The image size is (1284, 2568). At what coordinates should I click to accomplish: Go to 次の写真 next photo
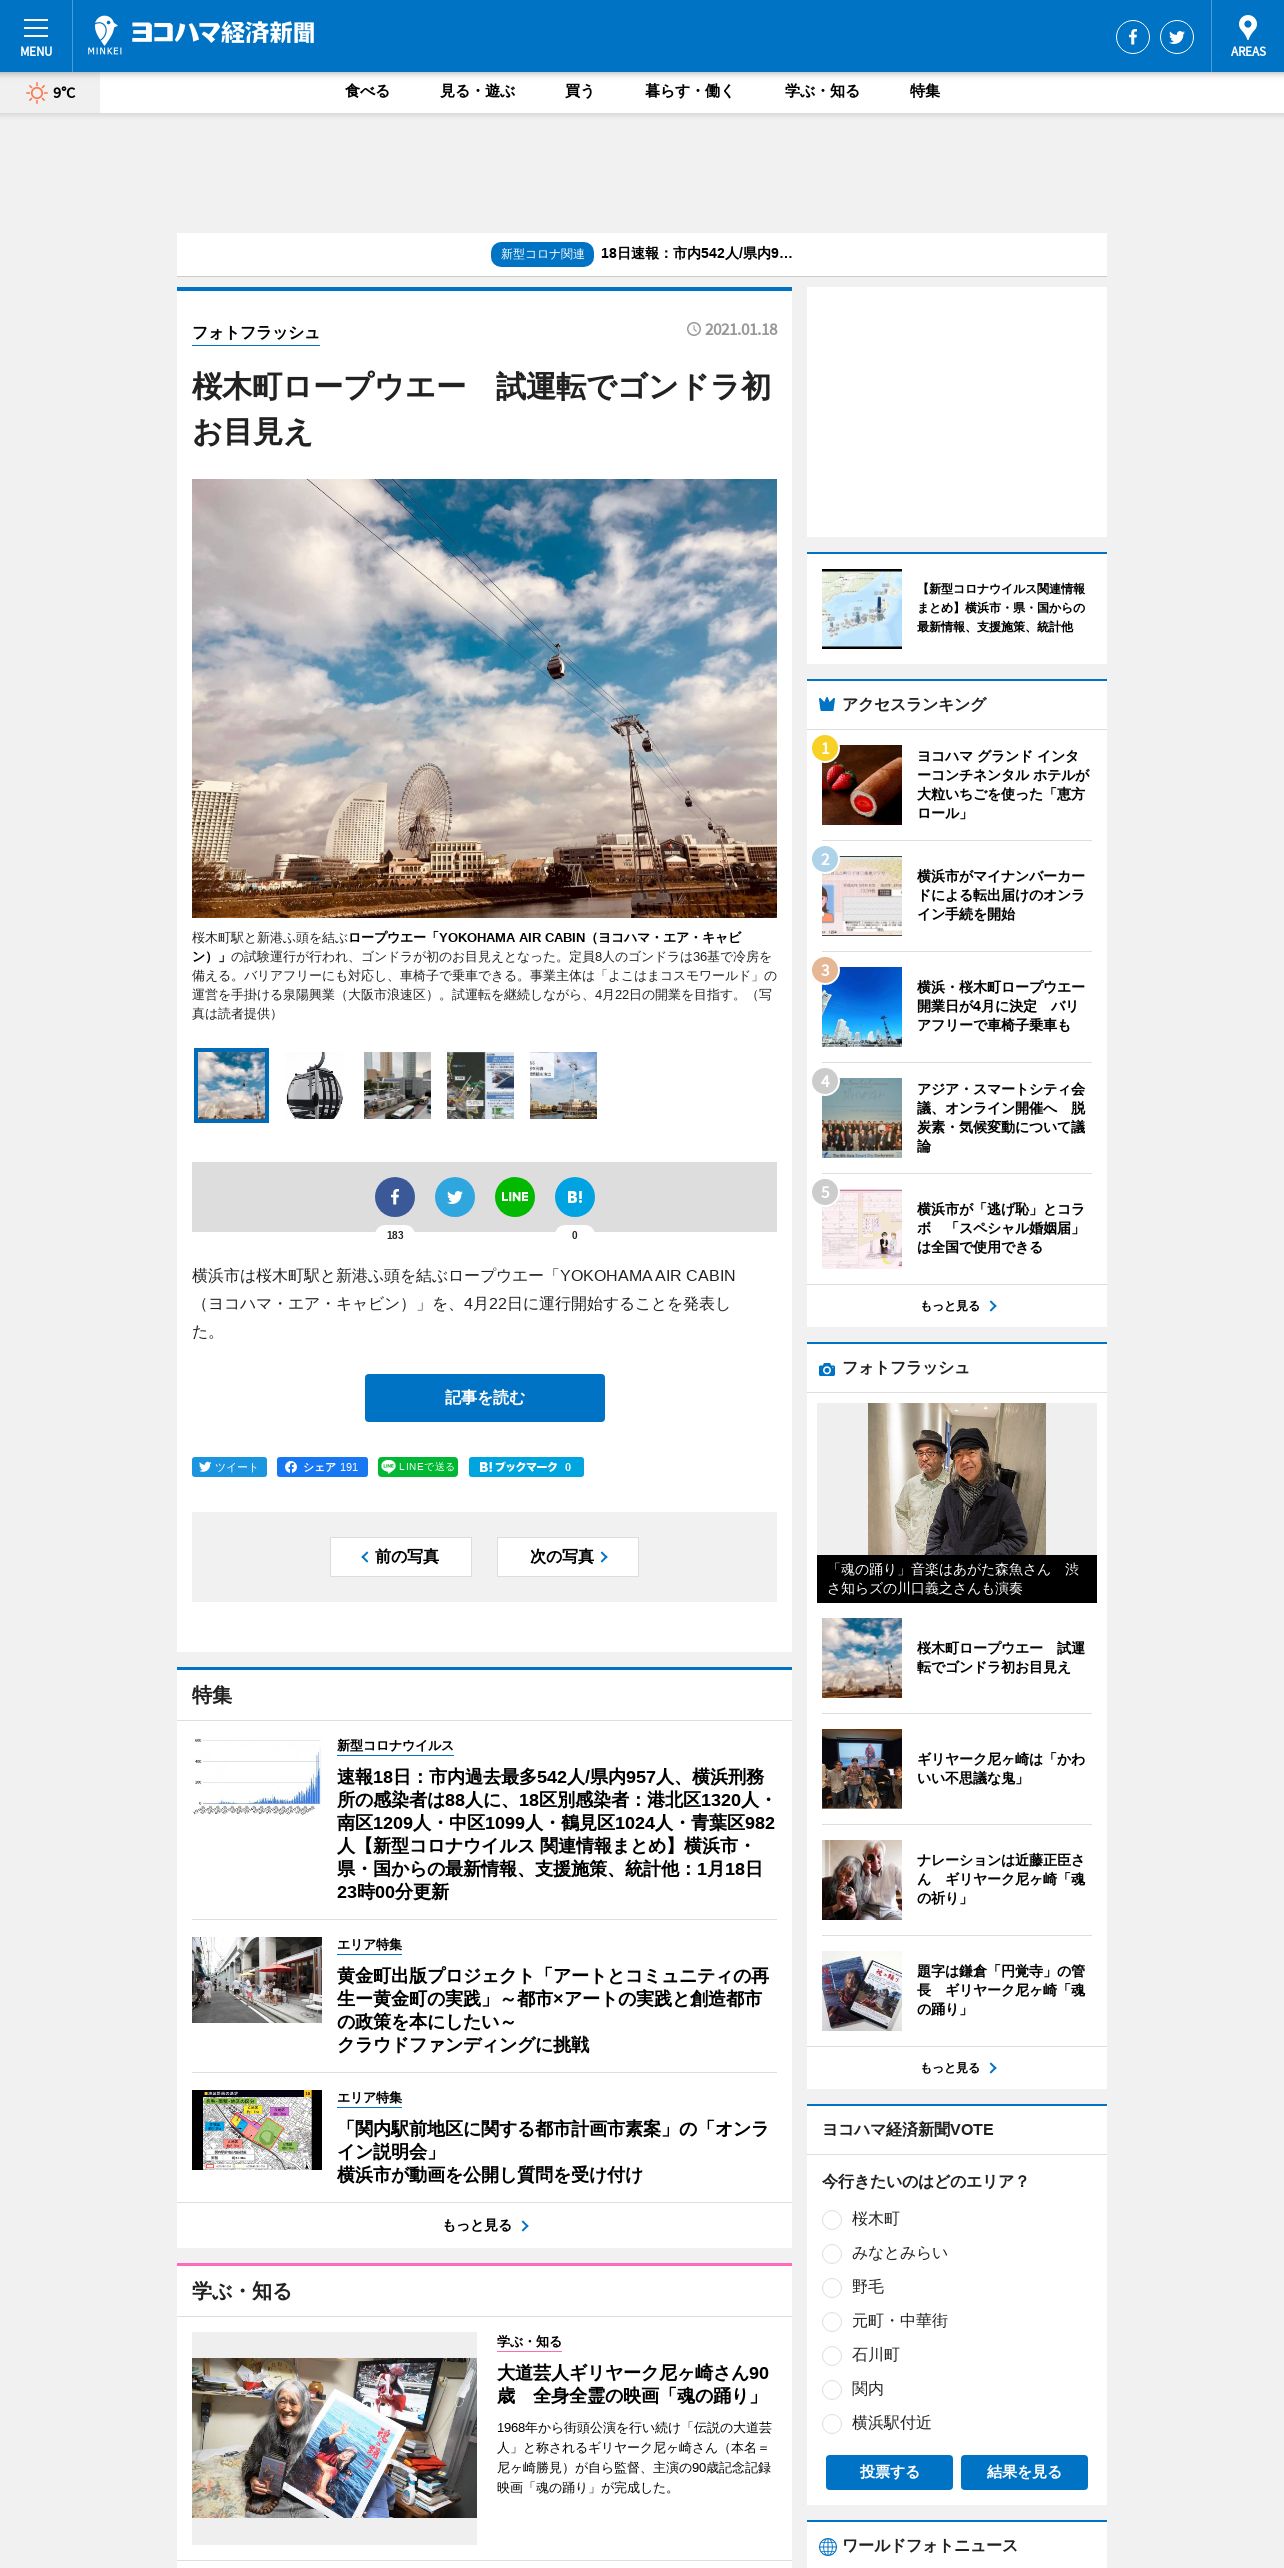(568, 1557)
